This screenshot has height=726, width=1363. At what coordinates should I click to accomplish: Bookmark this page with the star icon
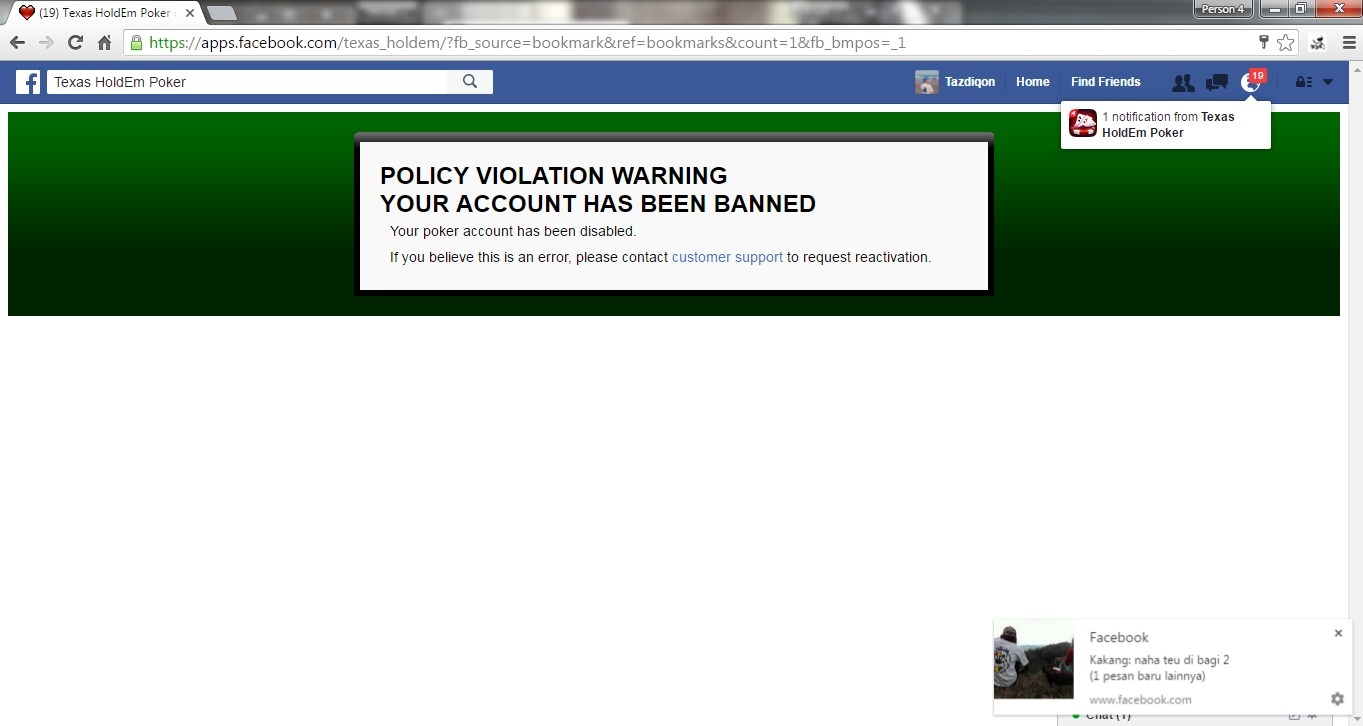[x=1285, y=43]
